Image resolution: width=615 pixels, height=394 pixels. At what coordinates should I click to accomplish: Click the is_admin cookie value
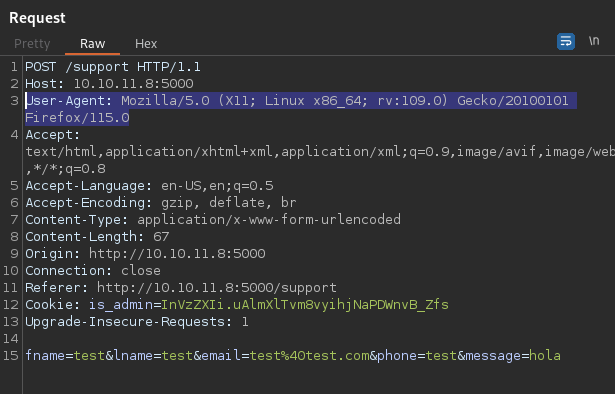(305, 305)
